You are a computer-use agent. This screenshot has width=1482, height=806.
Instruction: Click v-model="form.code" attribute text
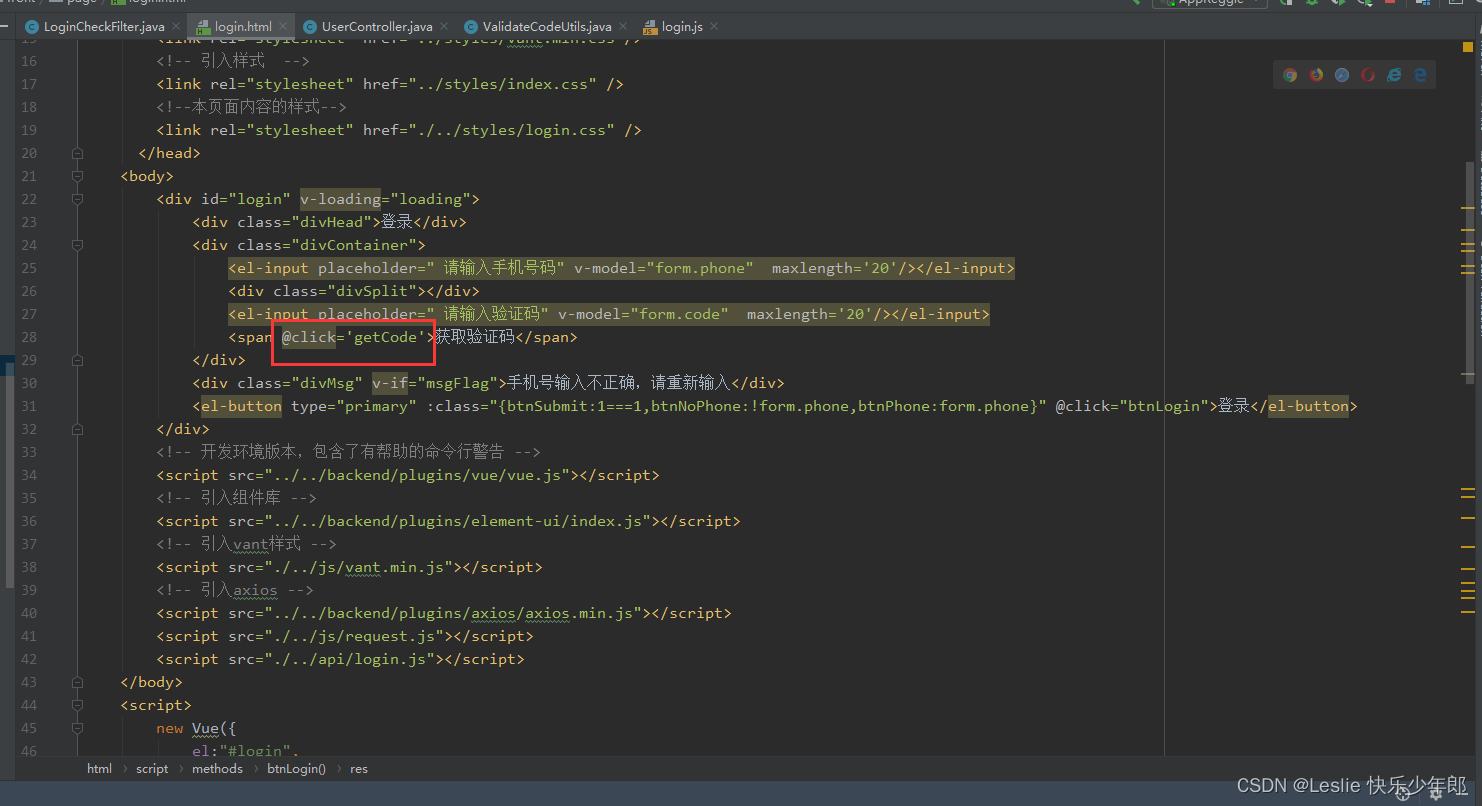642,314
